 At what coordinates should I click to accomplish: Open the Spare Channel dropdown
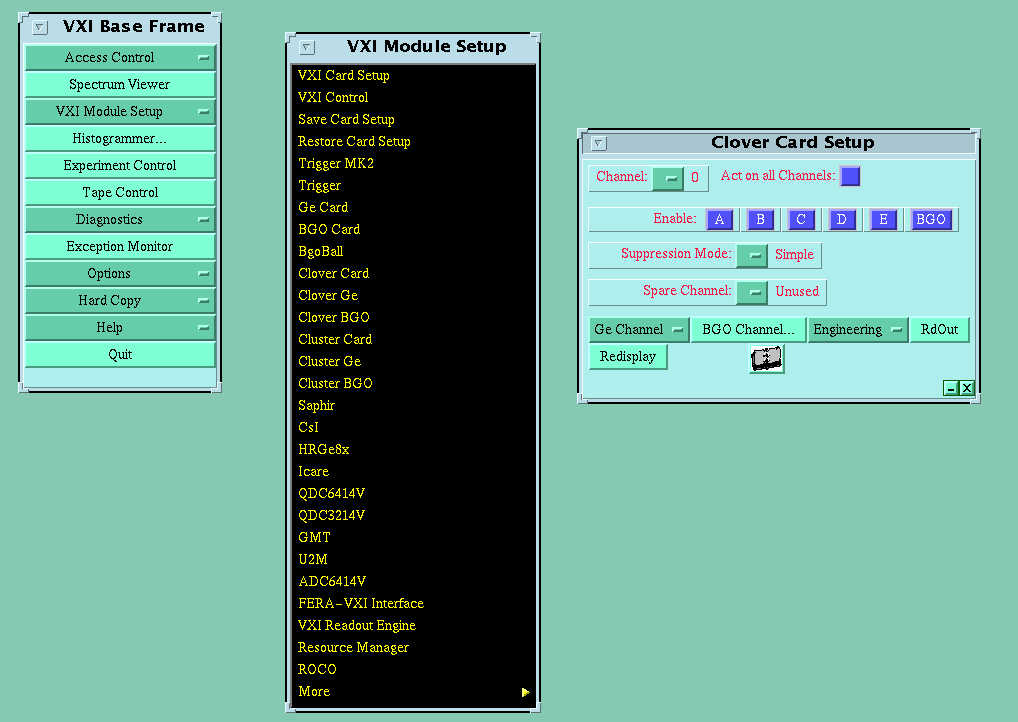click(752, 292)
